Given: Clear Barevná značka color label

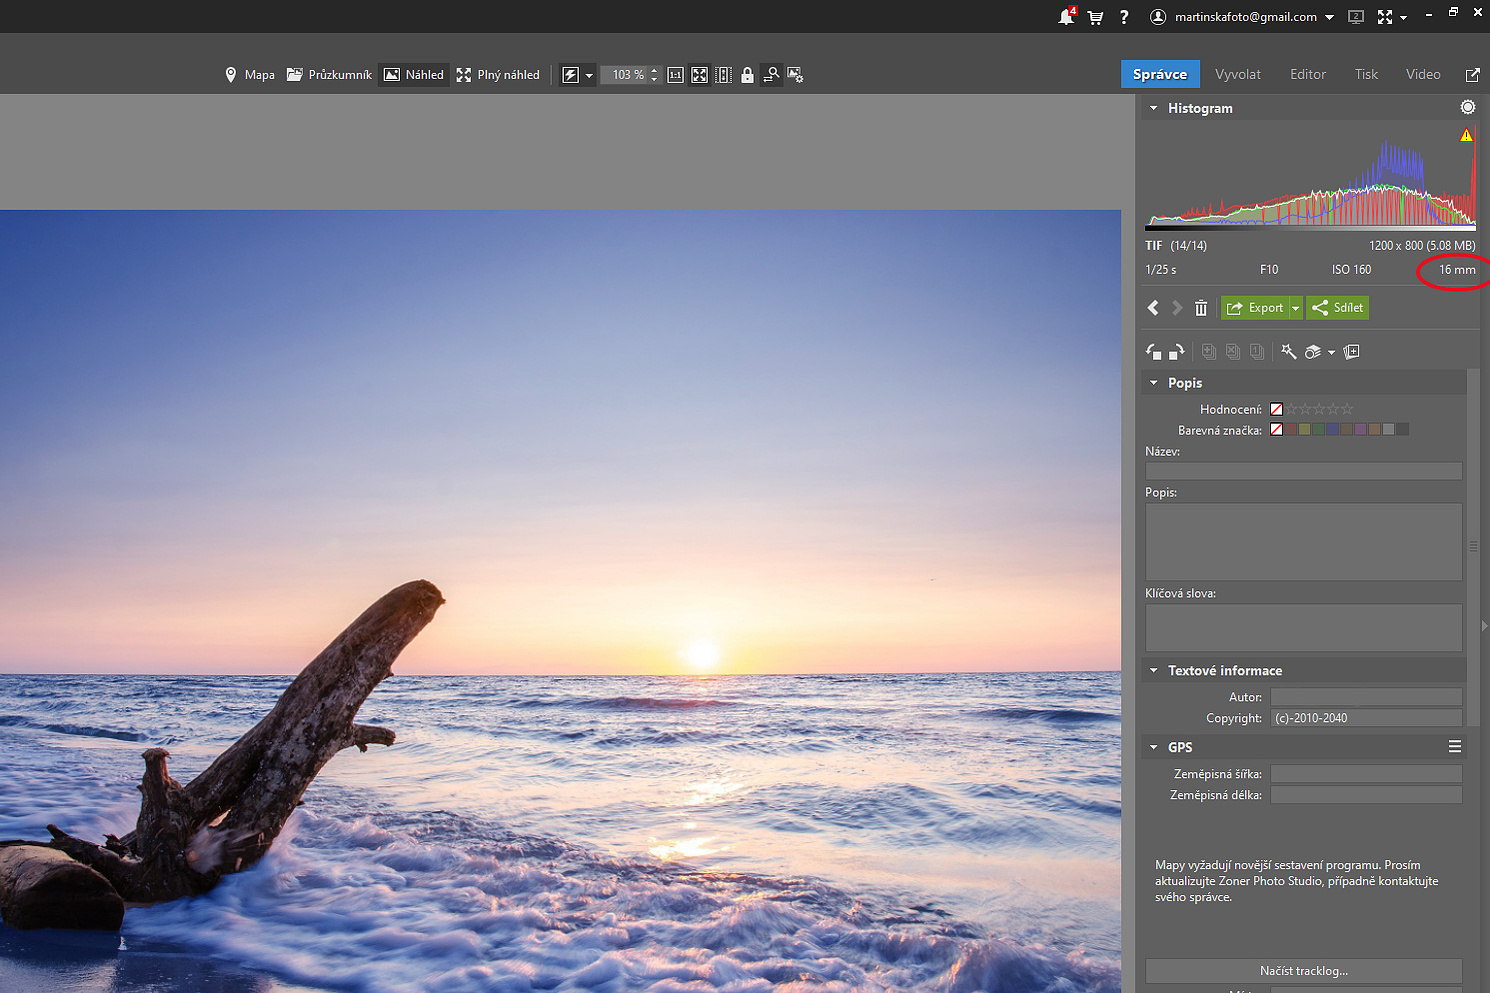Looking at the screenshot, I should 1276,430.
